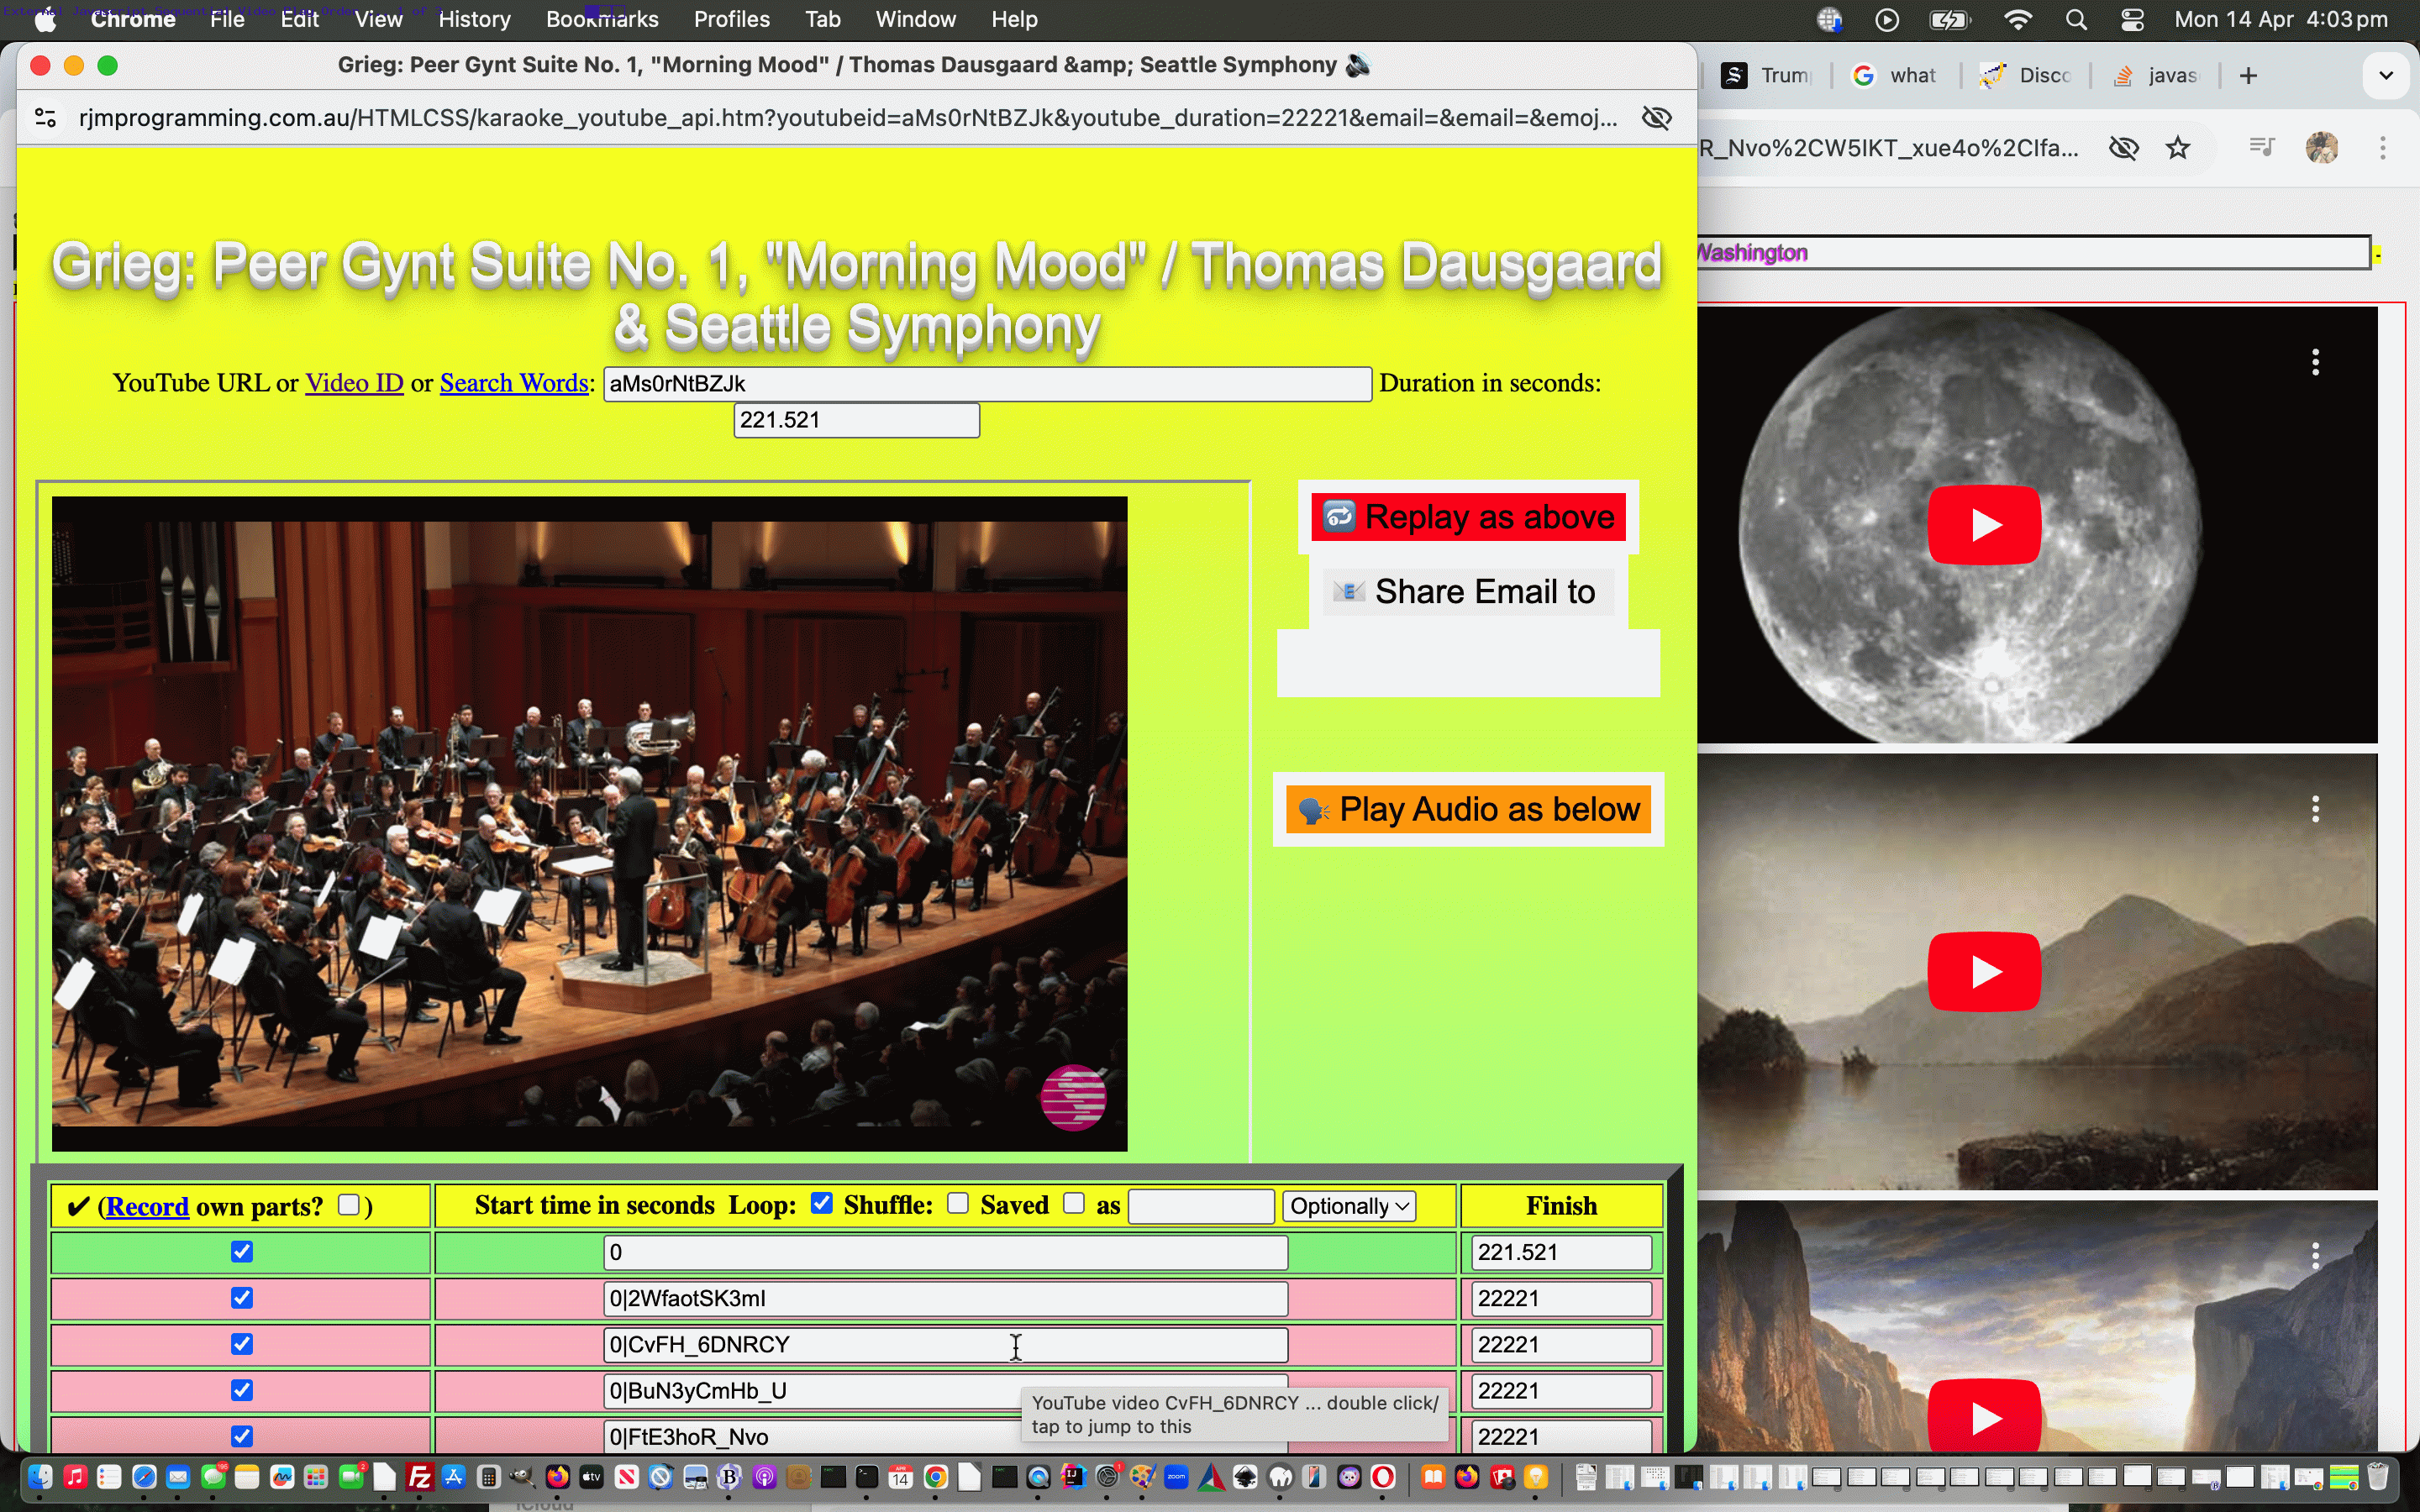
Task: Open the History menu
Action: 474,20
